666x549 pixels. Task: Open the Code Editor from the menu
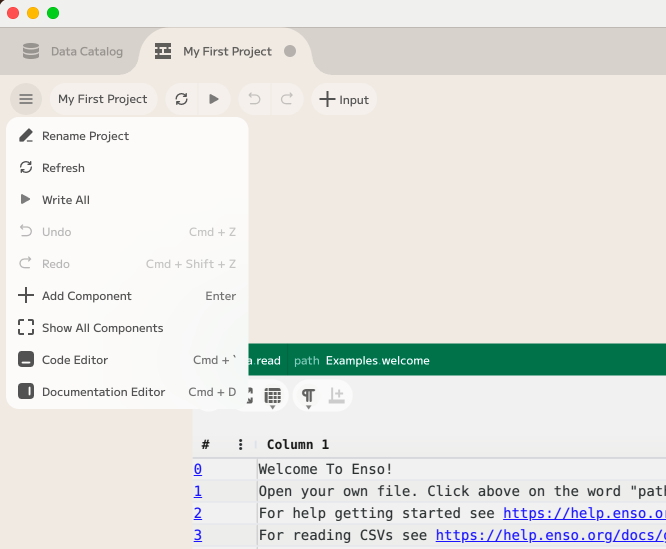(127, 360)
